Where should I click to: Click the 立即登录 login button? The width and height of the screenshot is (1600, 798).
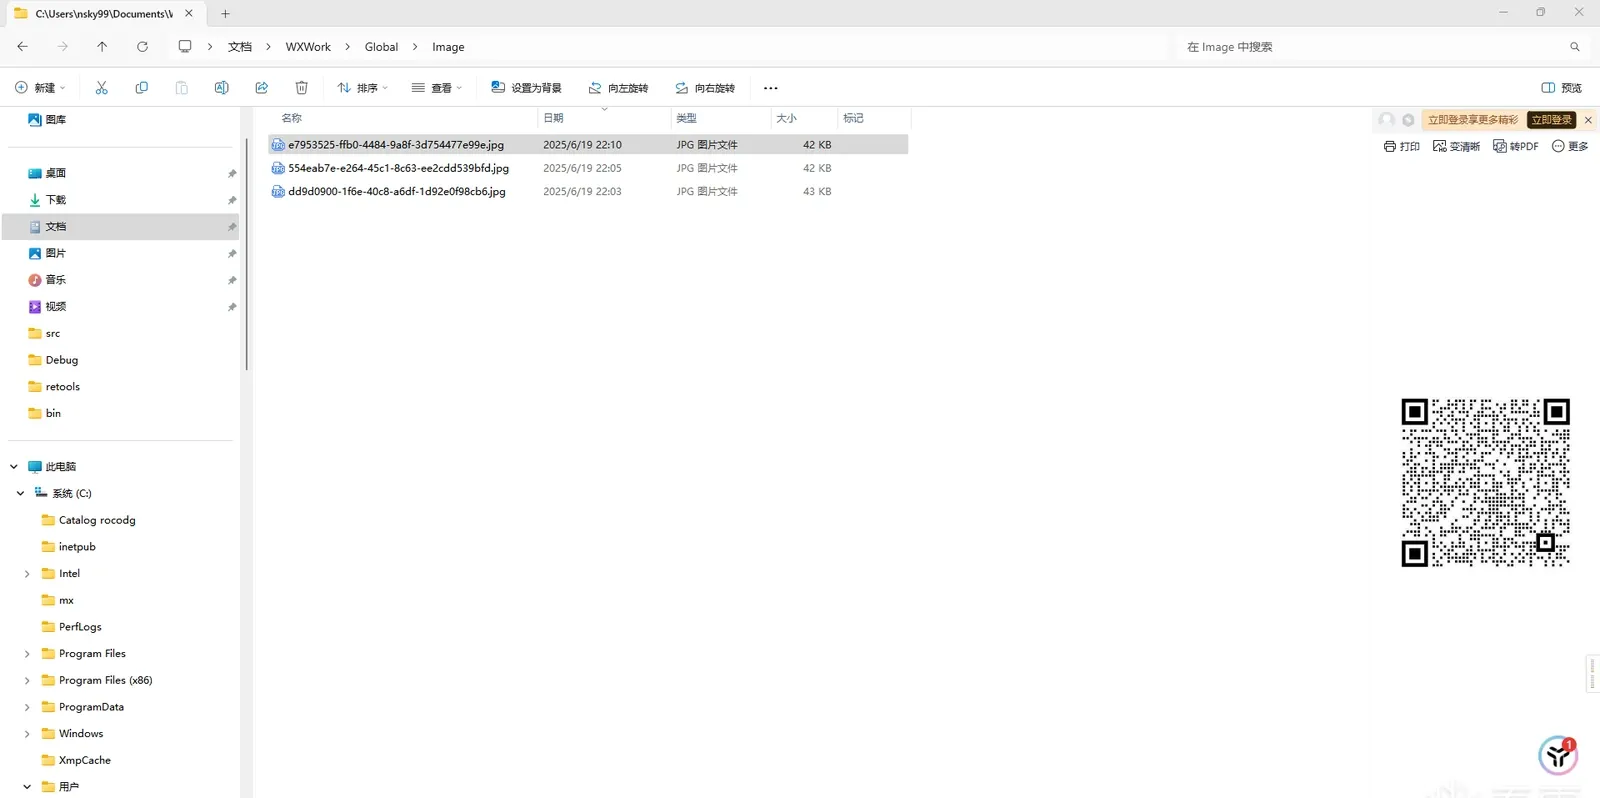(x=1551, y=120)
